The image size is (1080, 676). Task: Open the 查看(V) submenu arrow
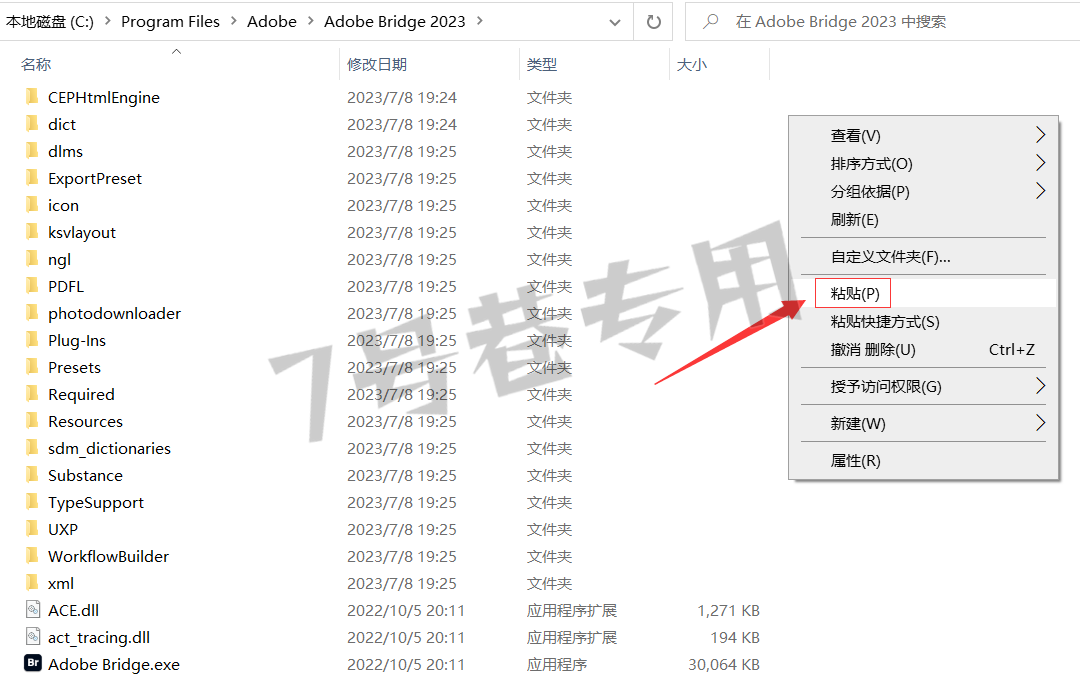coord(1040,135)
